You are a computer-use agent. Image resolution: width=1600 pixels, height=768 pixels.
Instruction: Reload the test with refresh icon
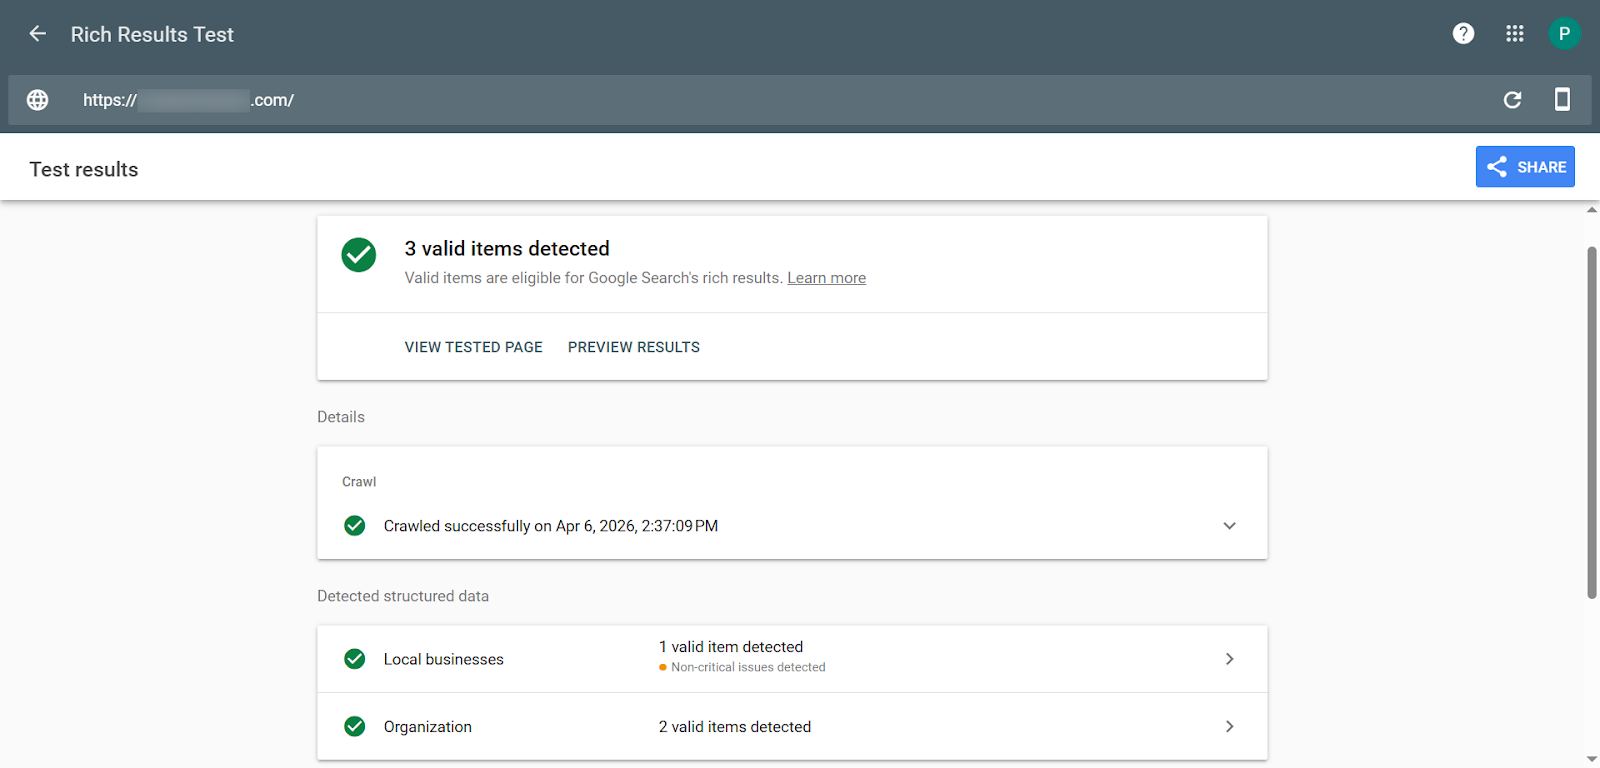tap(1512, 100)
